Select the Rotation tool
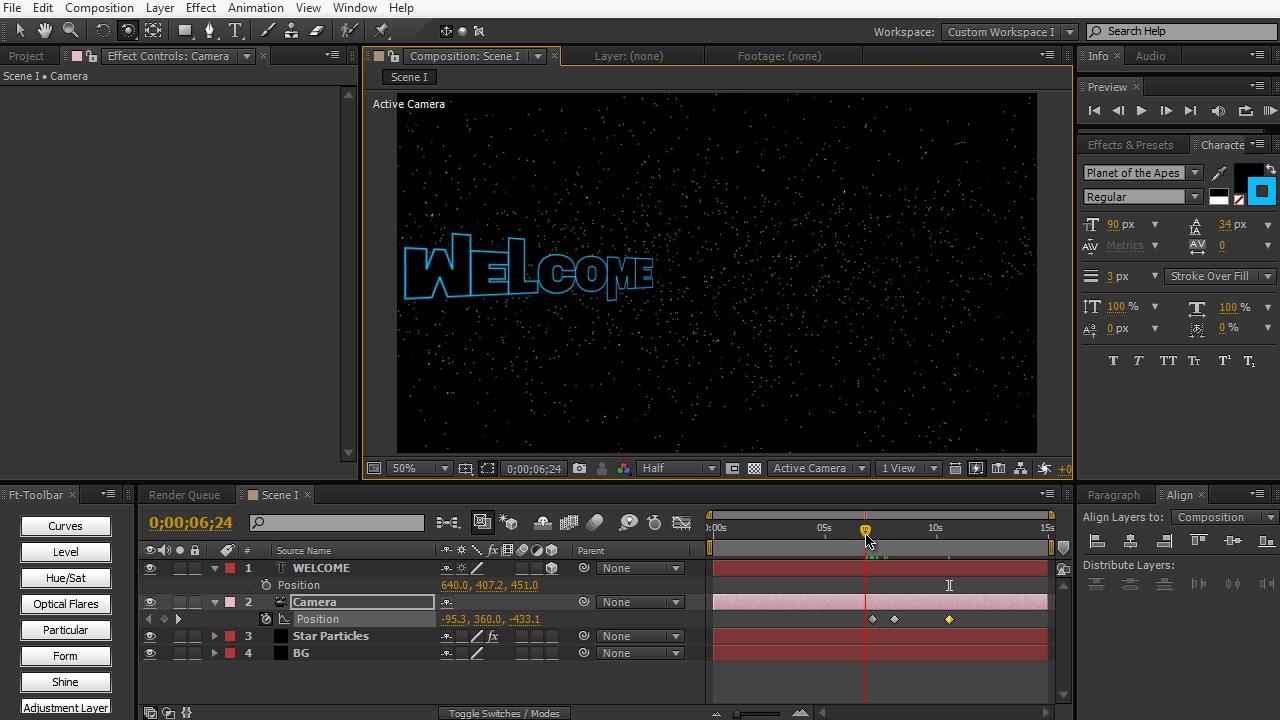The width and height of the screenshot is (1280, 720). tap(102, 31)
